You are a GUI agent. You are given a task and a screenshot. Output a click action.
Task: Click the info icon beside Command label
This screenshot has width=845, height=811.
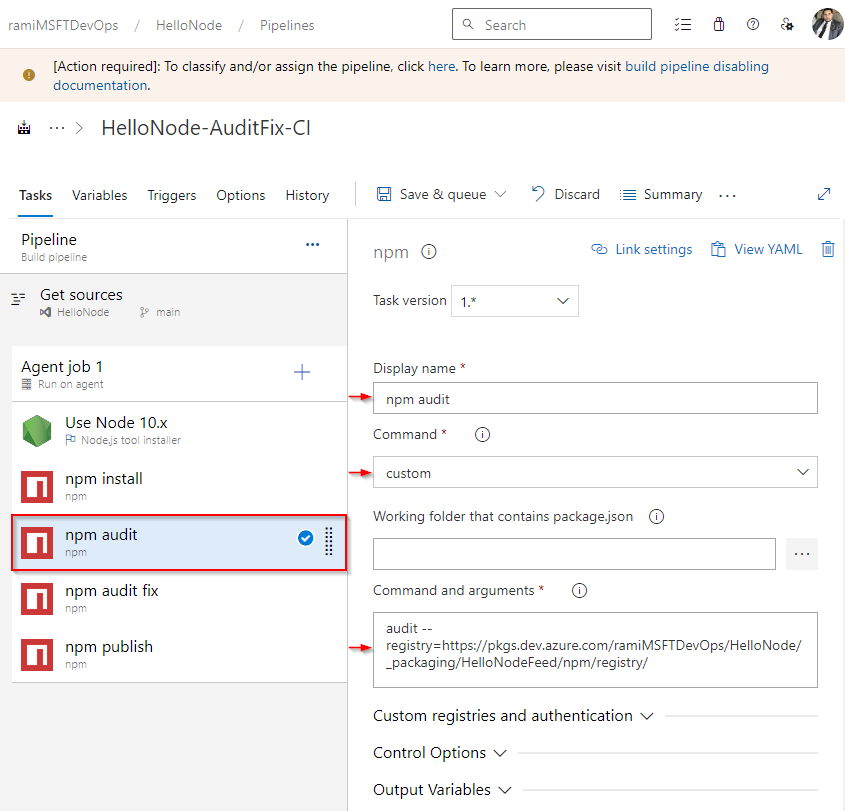(482, 435)
